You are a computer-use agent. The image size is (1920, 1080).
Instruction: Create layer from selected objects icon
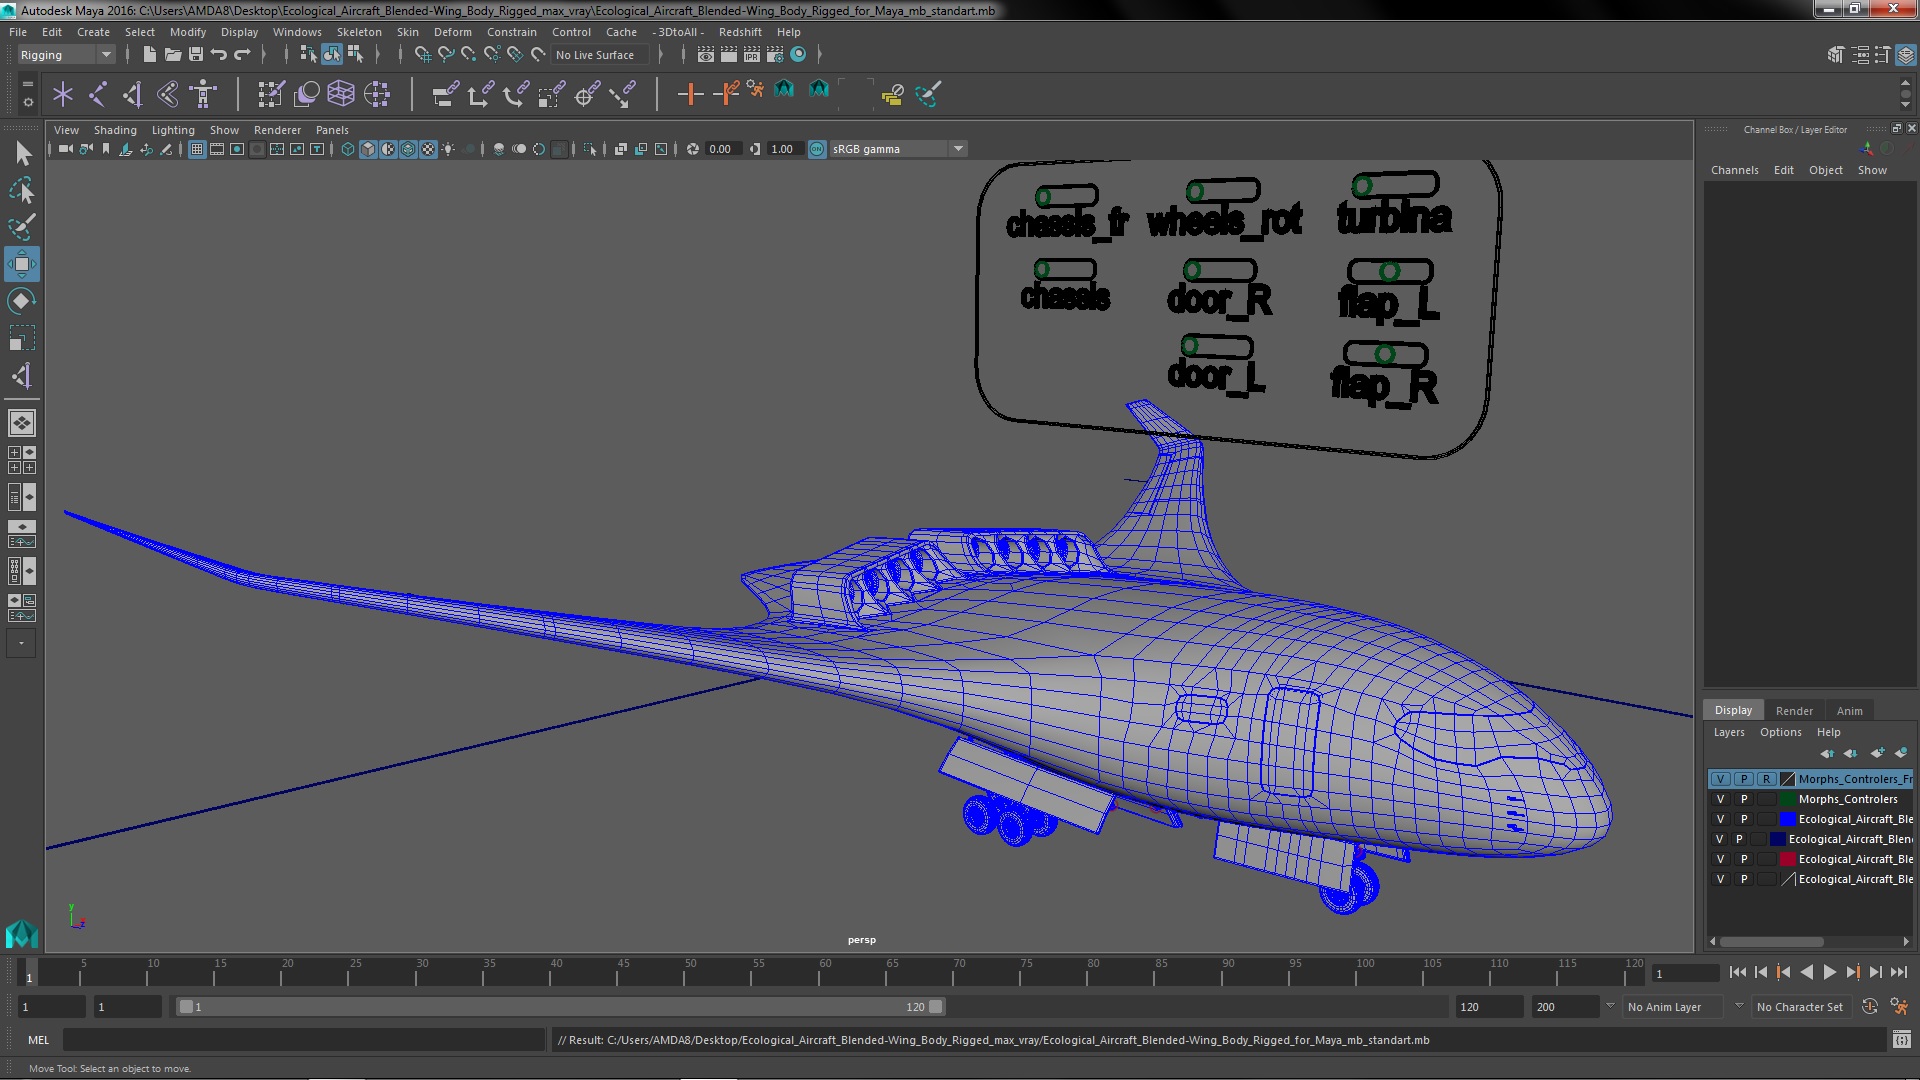coord(1900,753)
